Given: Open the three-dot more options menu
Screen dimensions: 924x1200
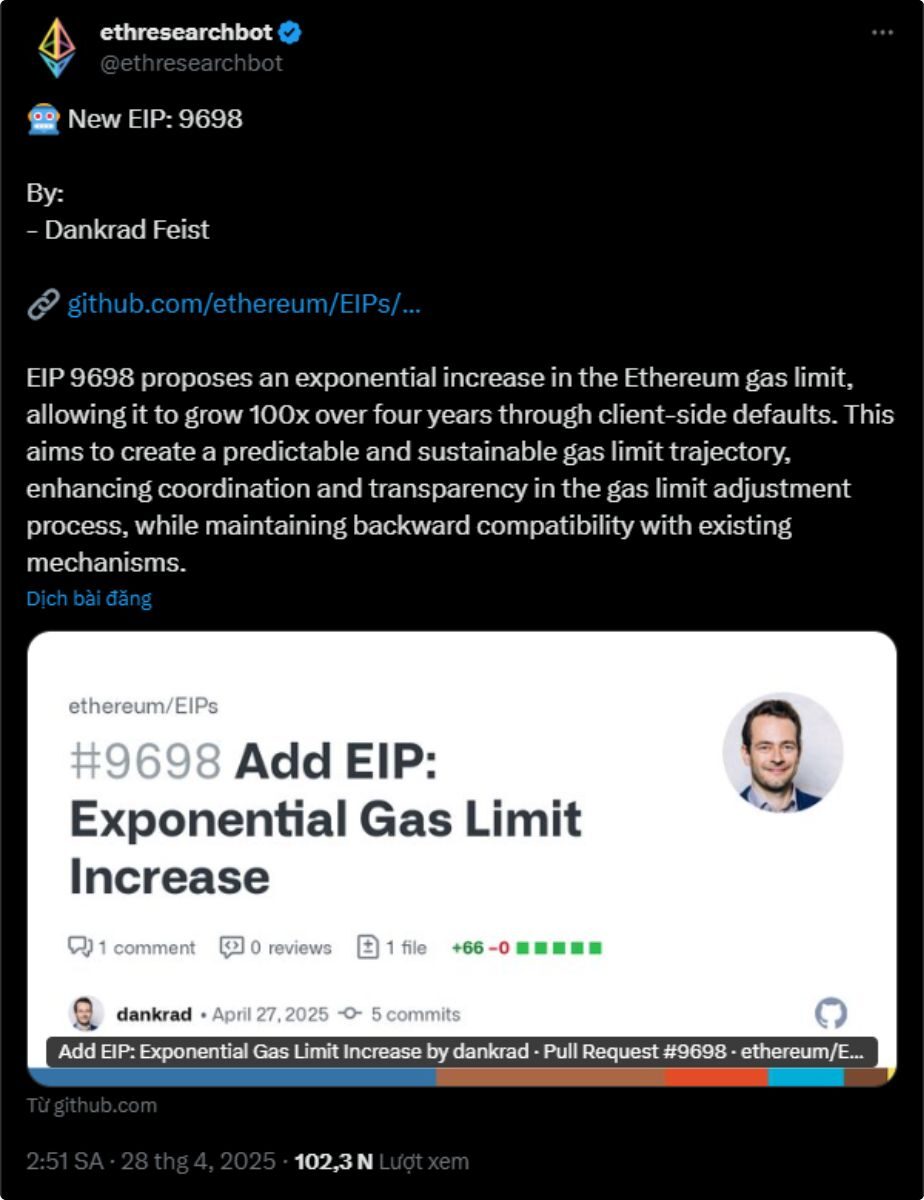Looking at the screenshot, I should pos(881,33).
